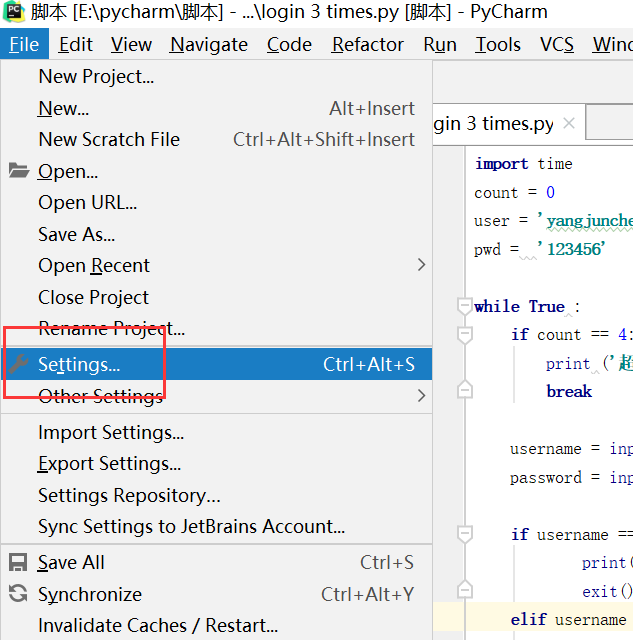Expand the Open Recent submenu arrow
Viewport: 633px width, 640px height.
(x=422, y=265)
